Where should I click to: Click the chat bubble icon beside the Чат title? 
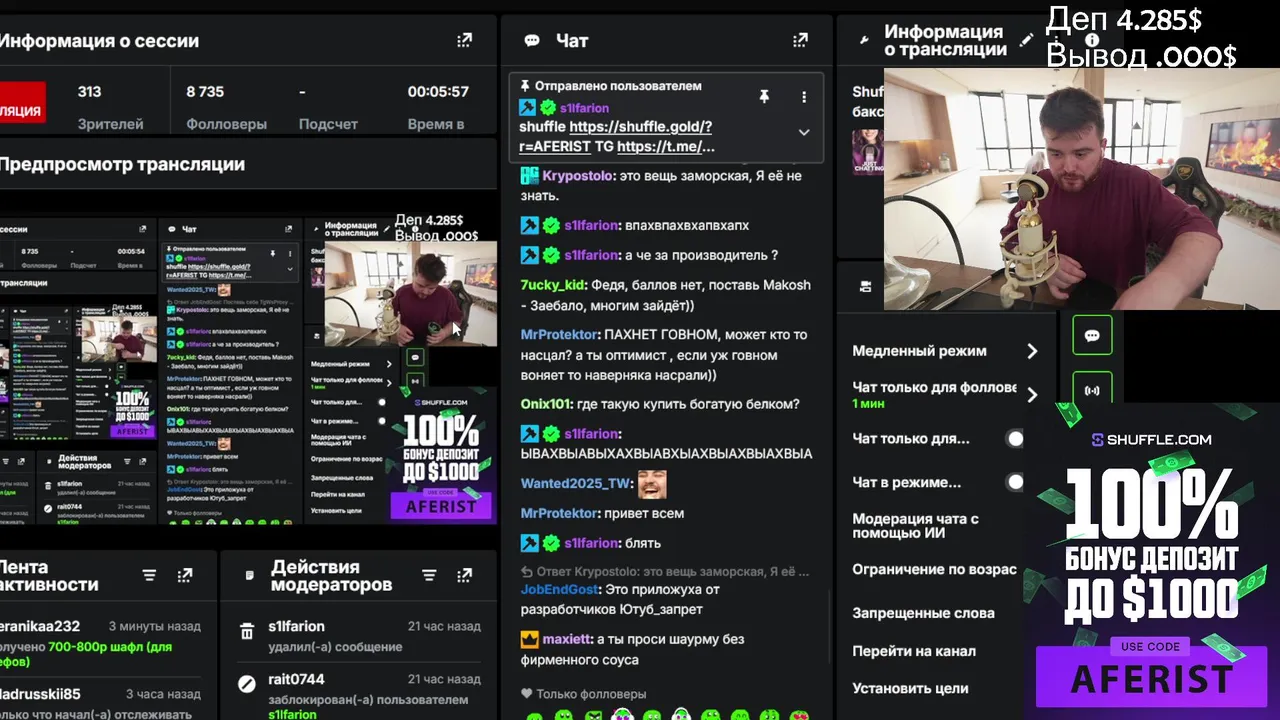(532, 41)
